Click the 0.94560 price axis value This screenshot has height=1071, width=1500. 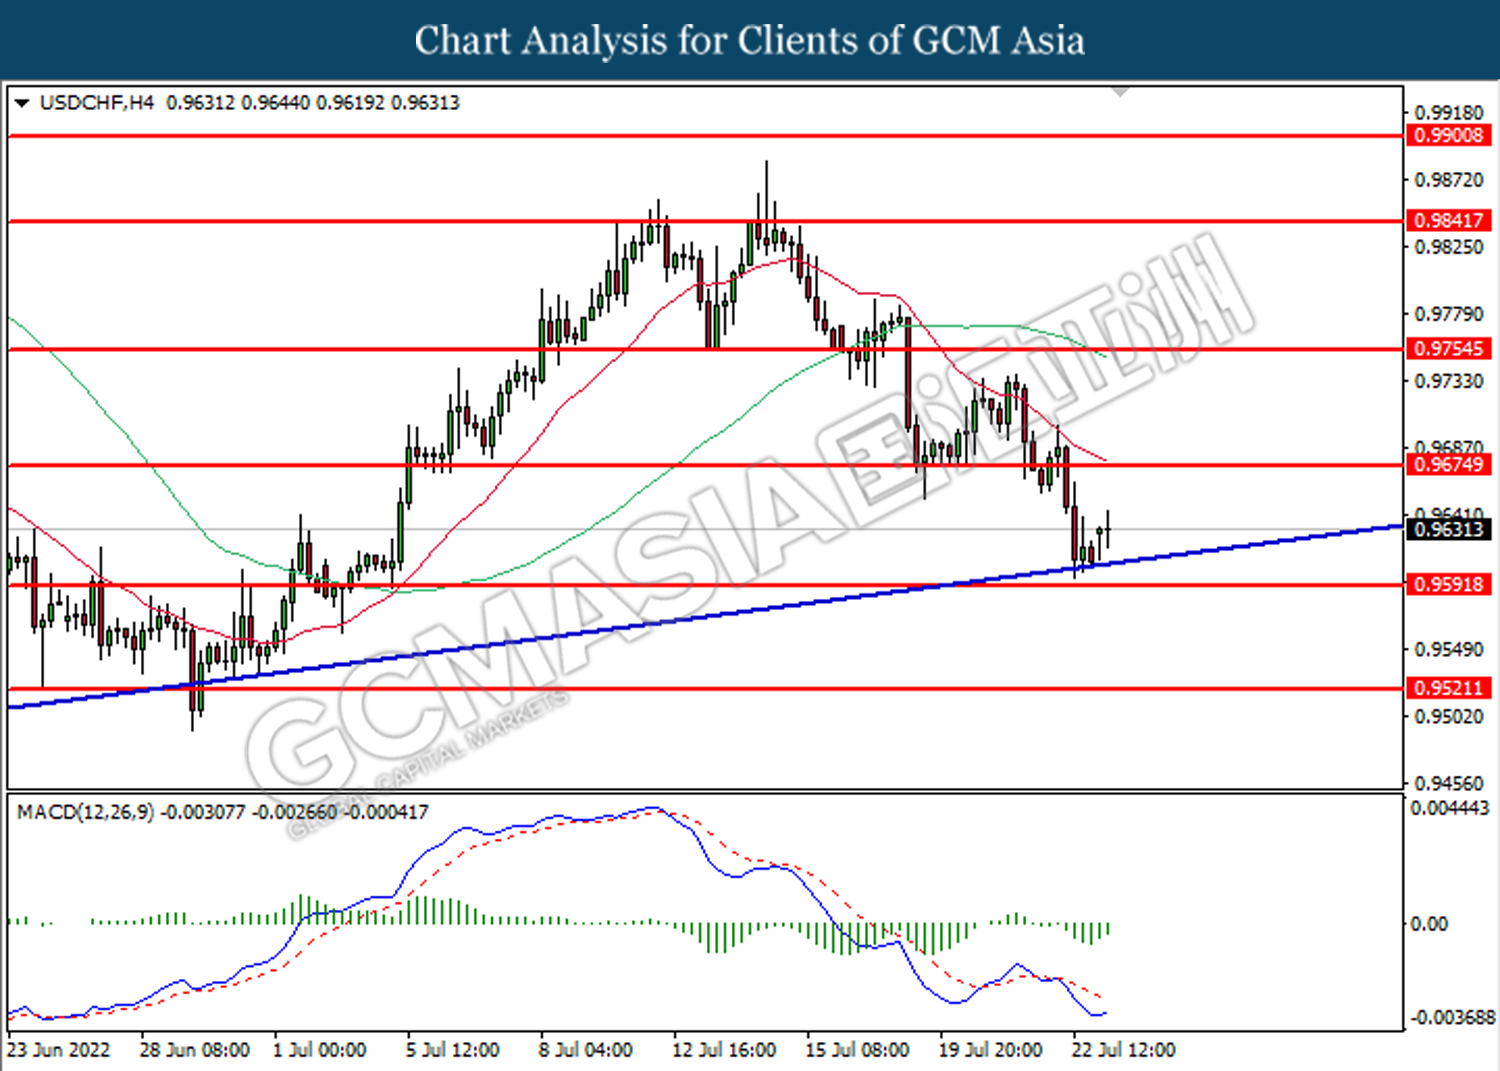[x=1449, y=783]
